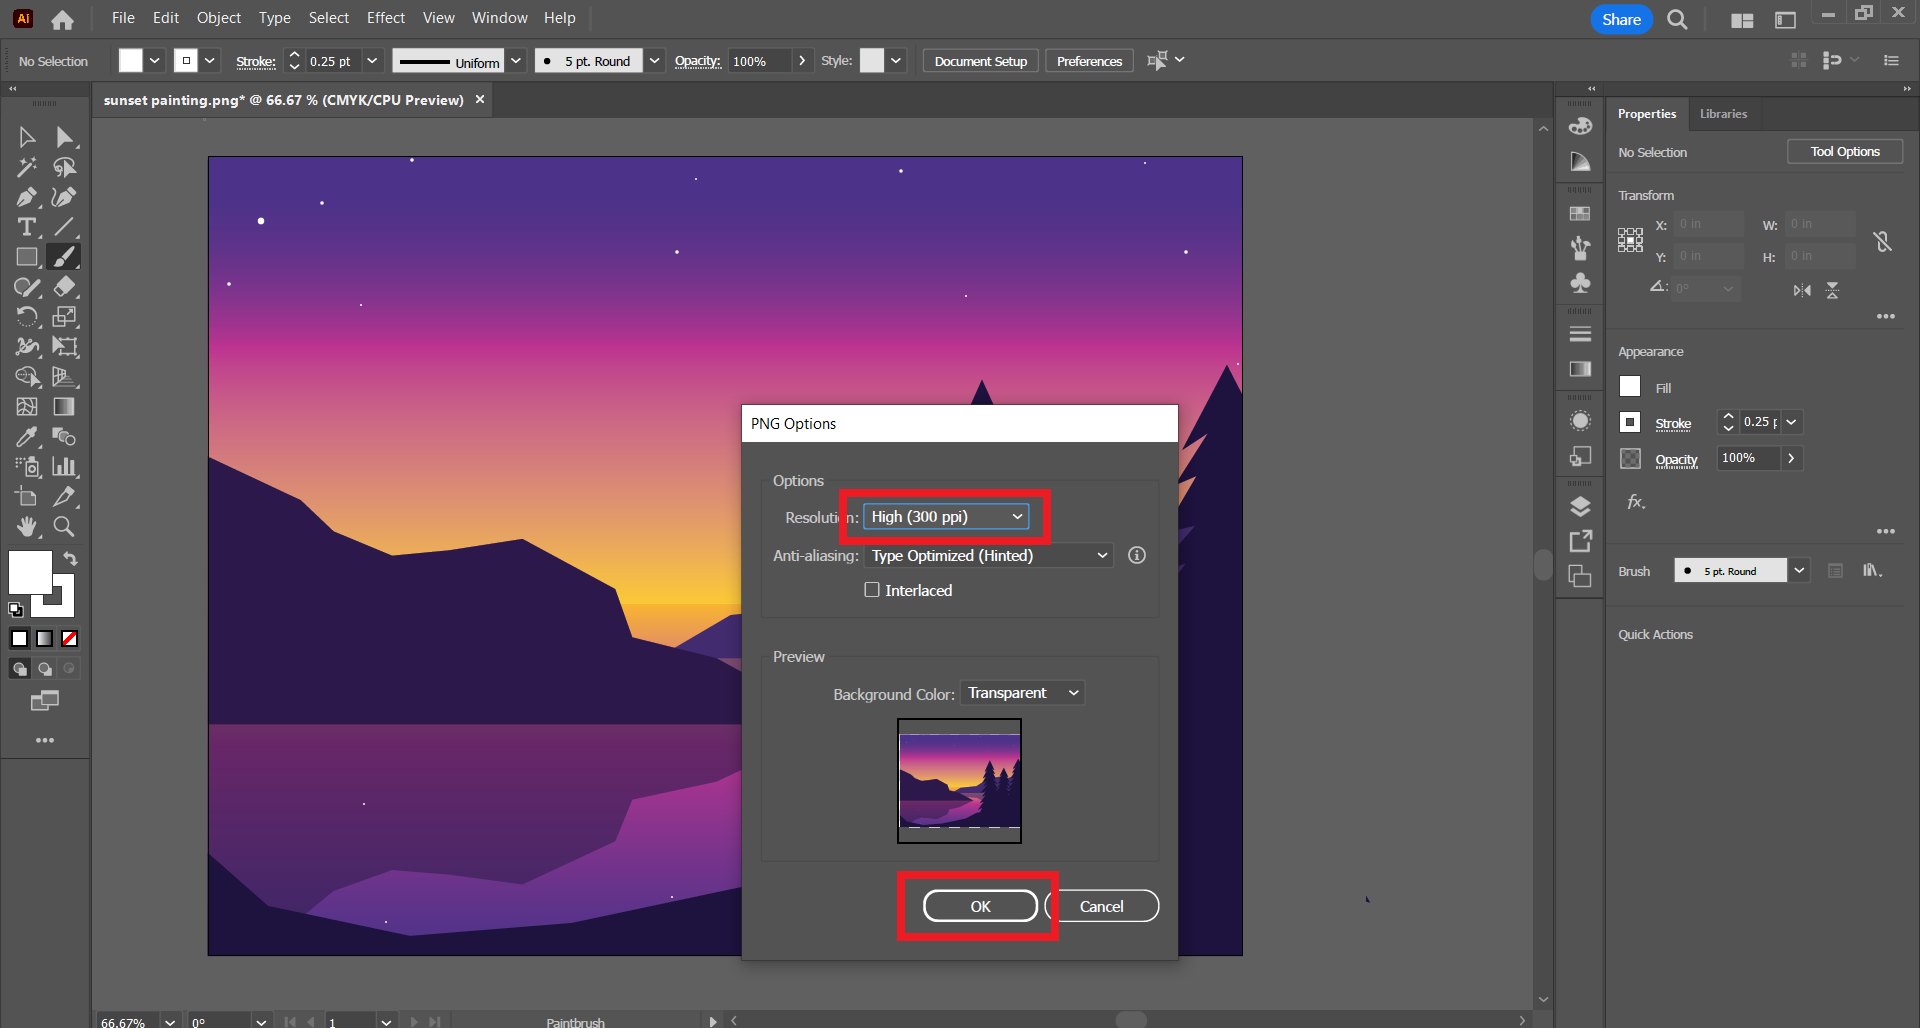Switch to the Libraries tab
The width and height of the screenshot is (1922, 1028).
pyautogui.click(x=1723, y=114)
